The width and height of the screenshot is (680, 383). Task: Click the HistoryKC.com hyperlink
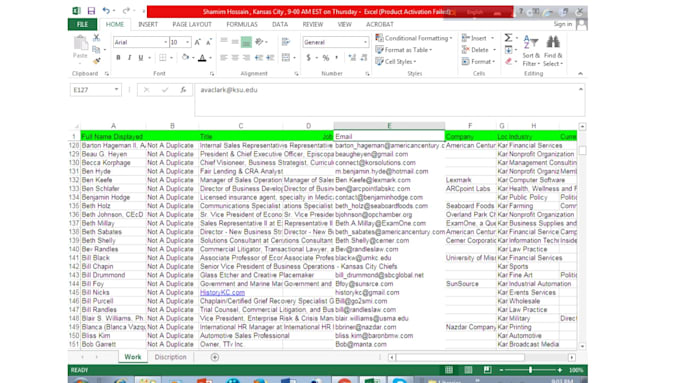(x=222, y=292)
